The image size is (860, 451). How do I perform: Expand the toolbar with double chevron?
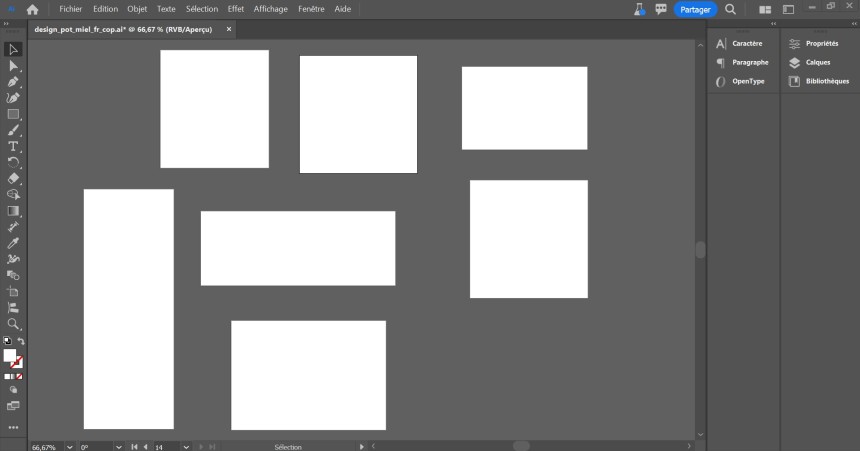pyautogui.click(x=6, y=24)
